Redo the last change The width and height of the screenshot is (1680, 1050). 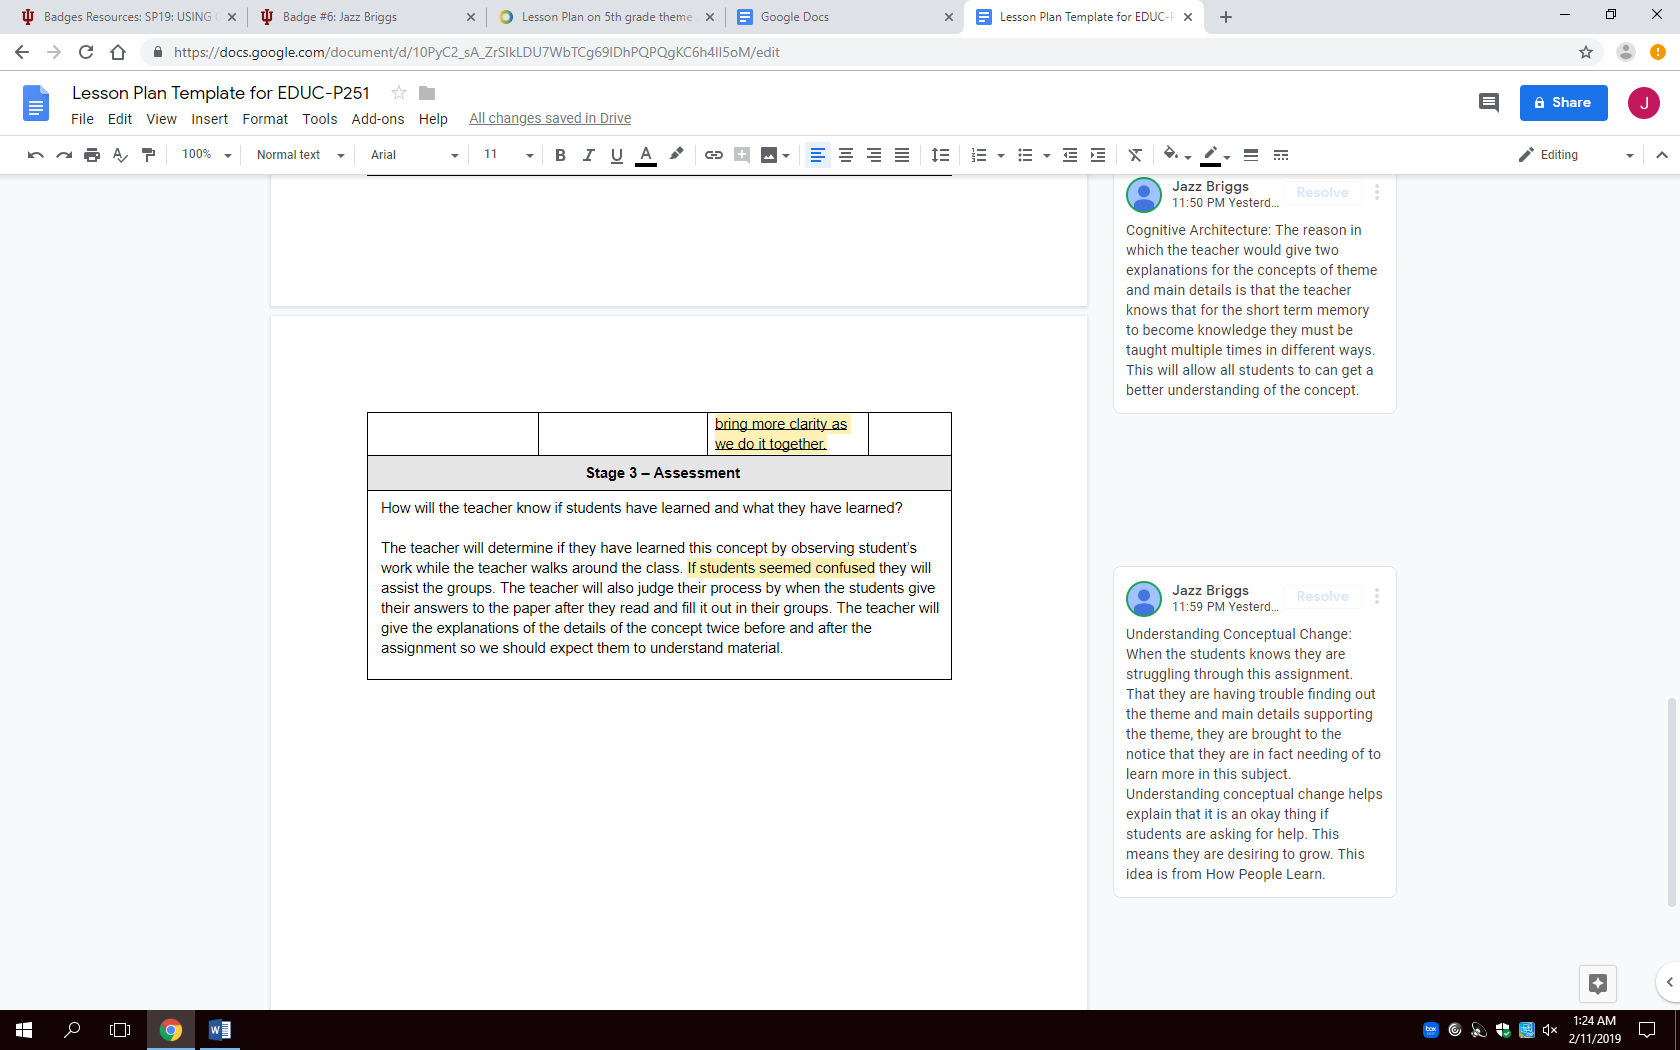click(x=64, y=155)
